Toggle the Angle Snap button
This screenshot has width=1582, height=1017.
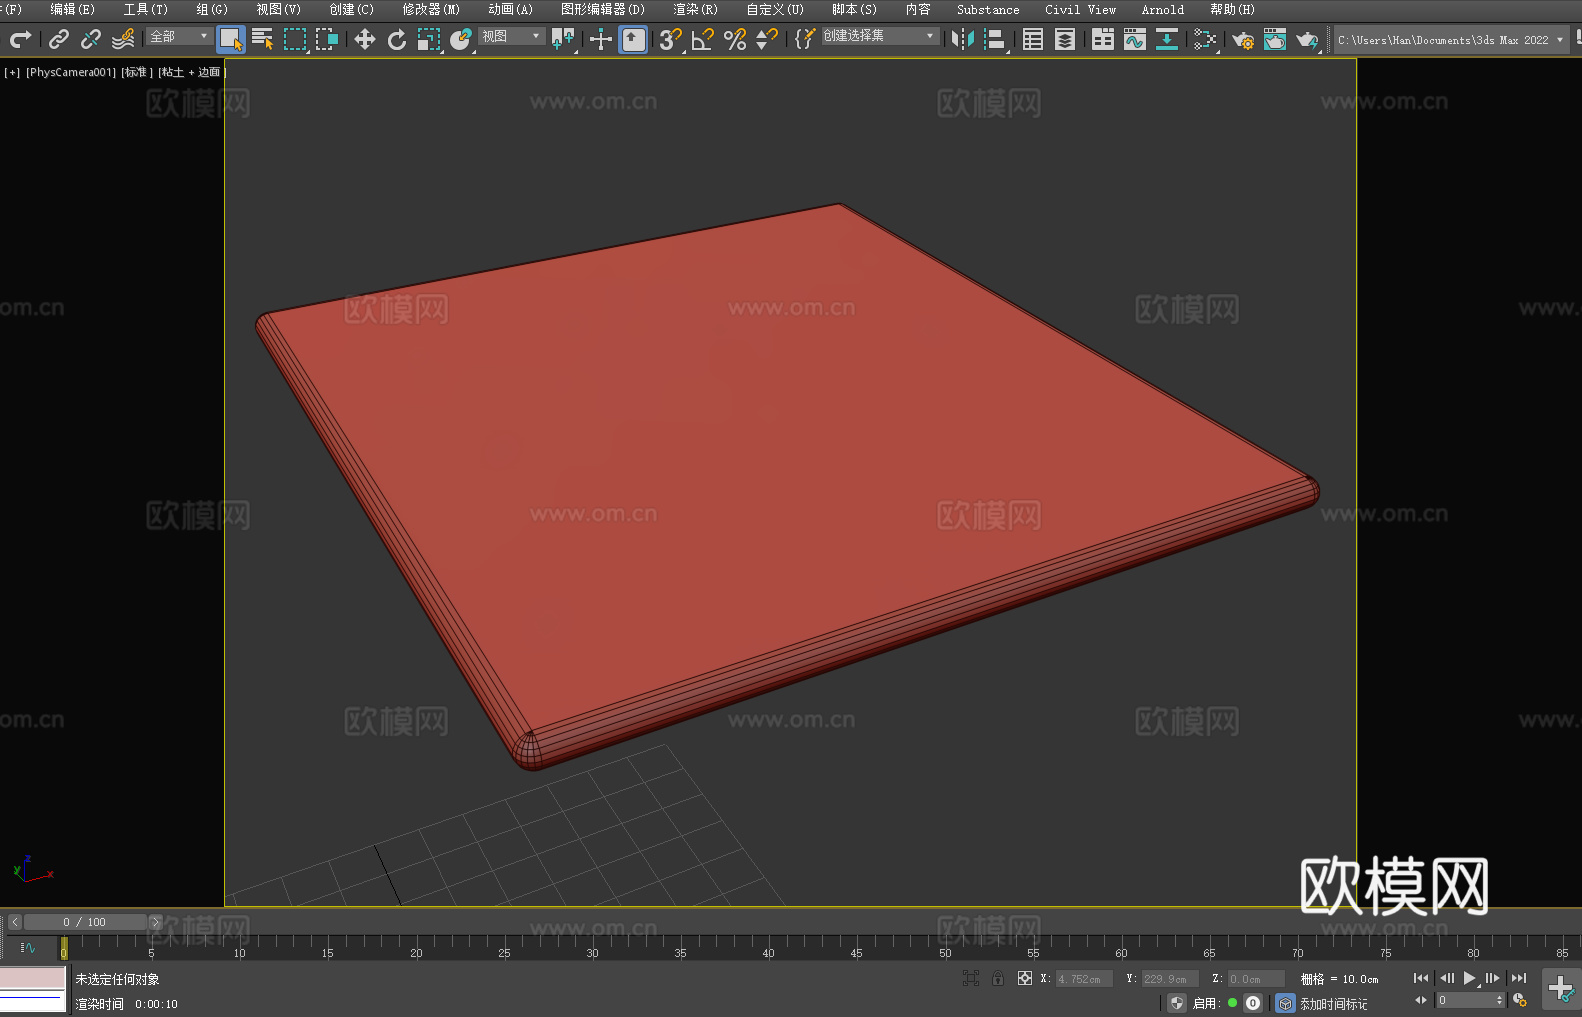pyautogui.click(x=702, y=39)
